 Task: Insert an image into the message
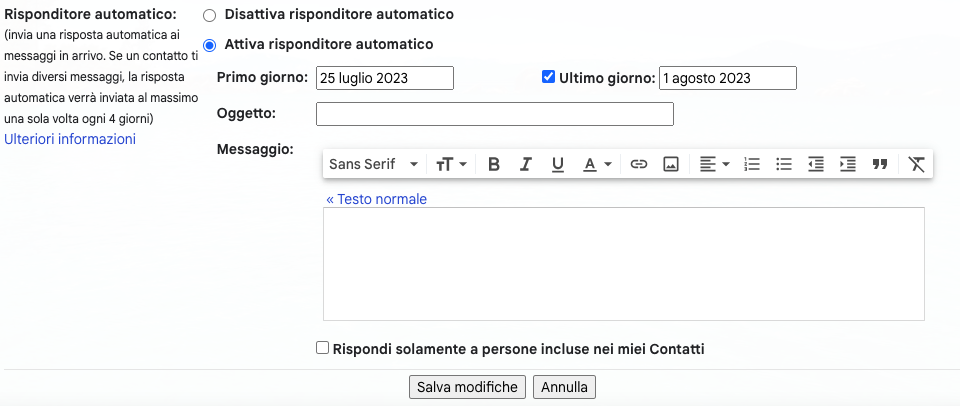pyautogui.click(x=671, y=164)
